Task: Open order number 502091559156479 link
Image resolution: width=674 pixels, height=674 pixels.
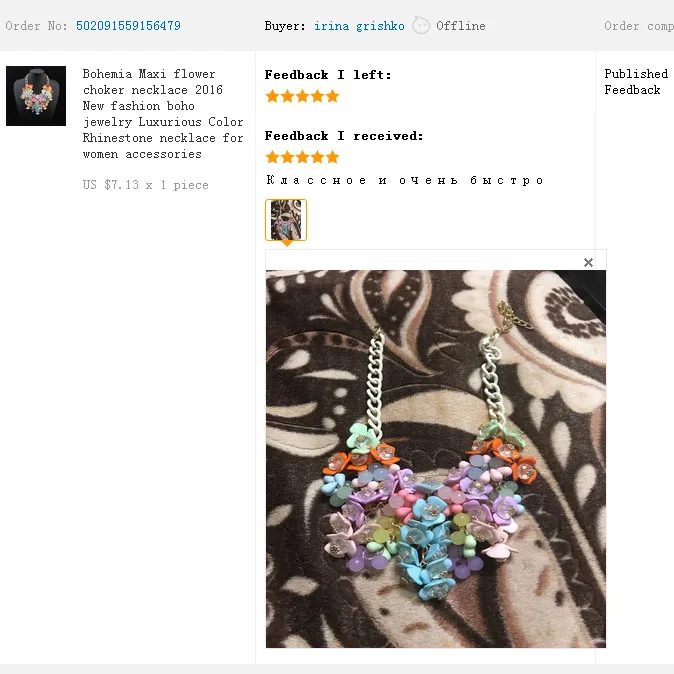Action: tap(128, 26)
